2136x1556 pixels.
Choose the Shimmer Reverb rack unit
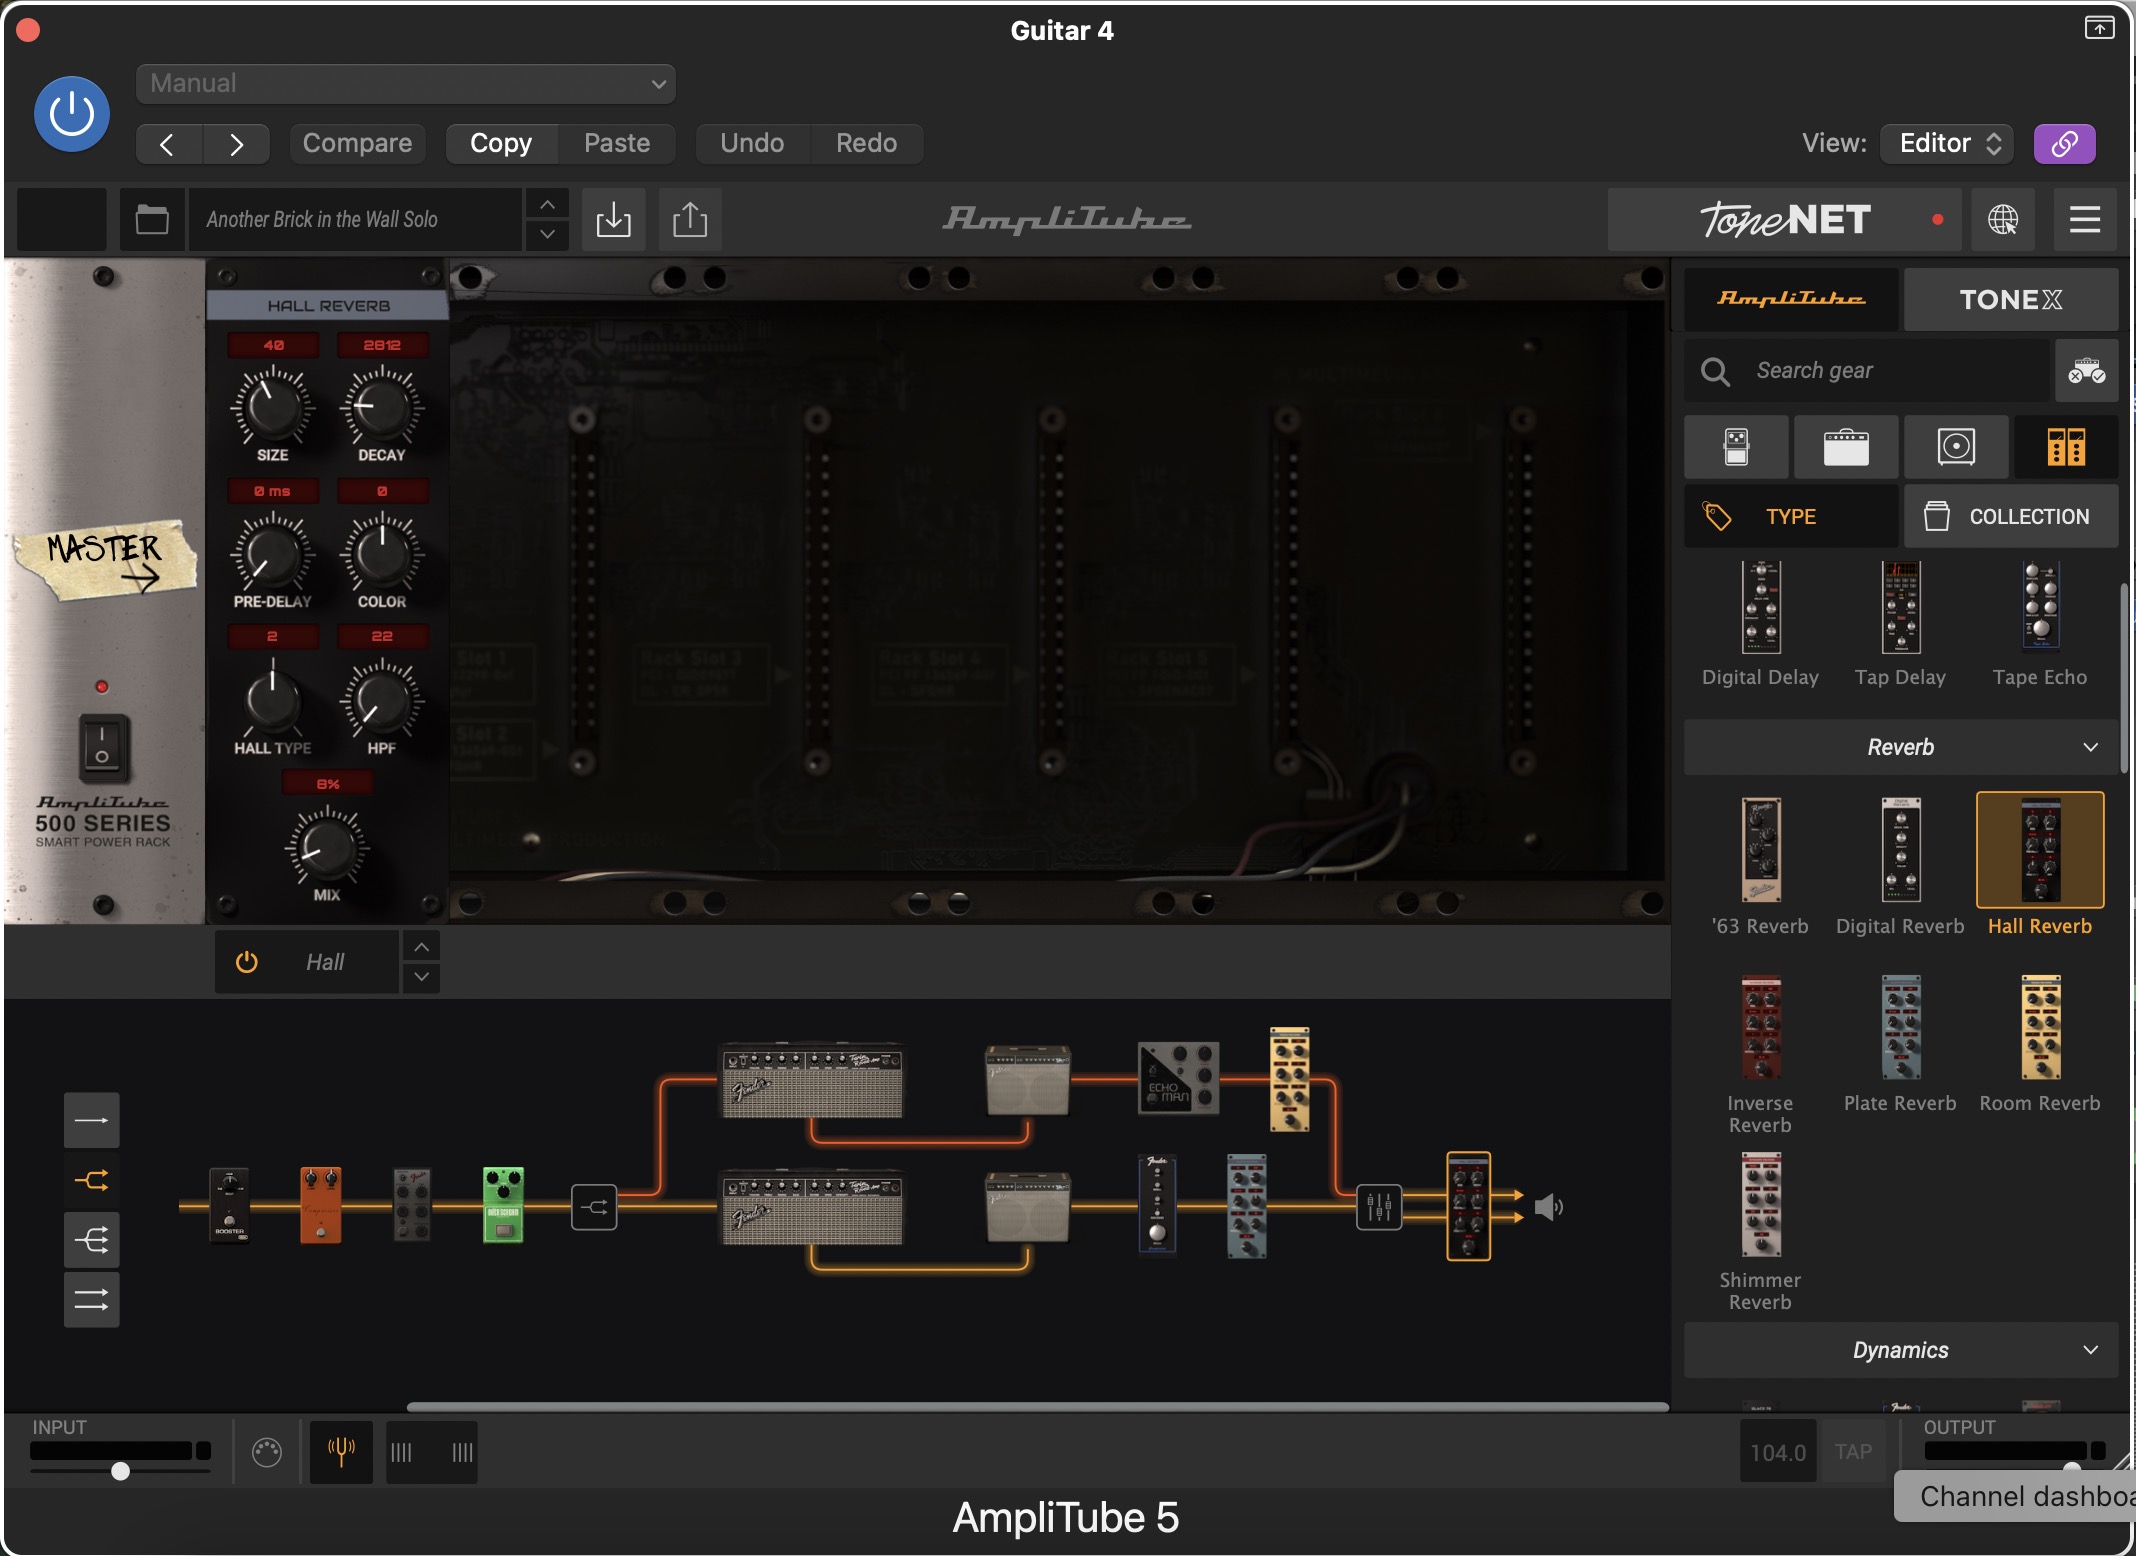click(x=1761, y=1230)
